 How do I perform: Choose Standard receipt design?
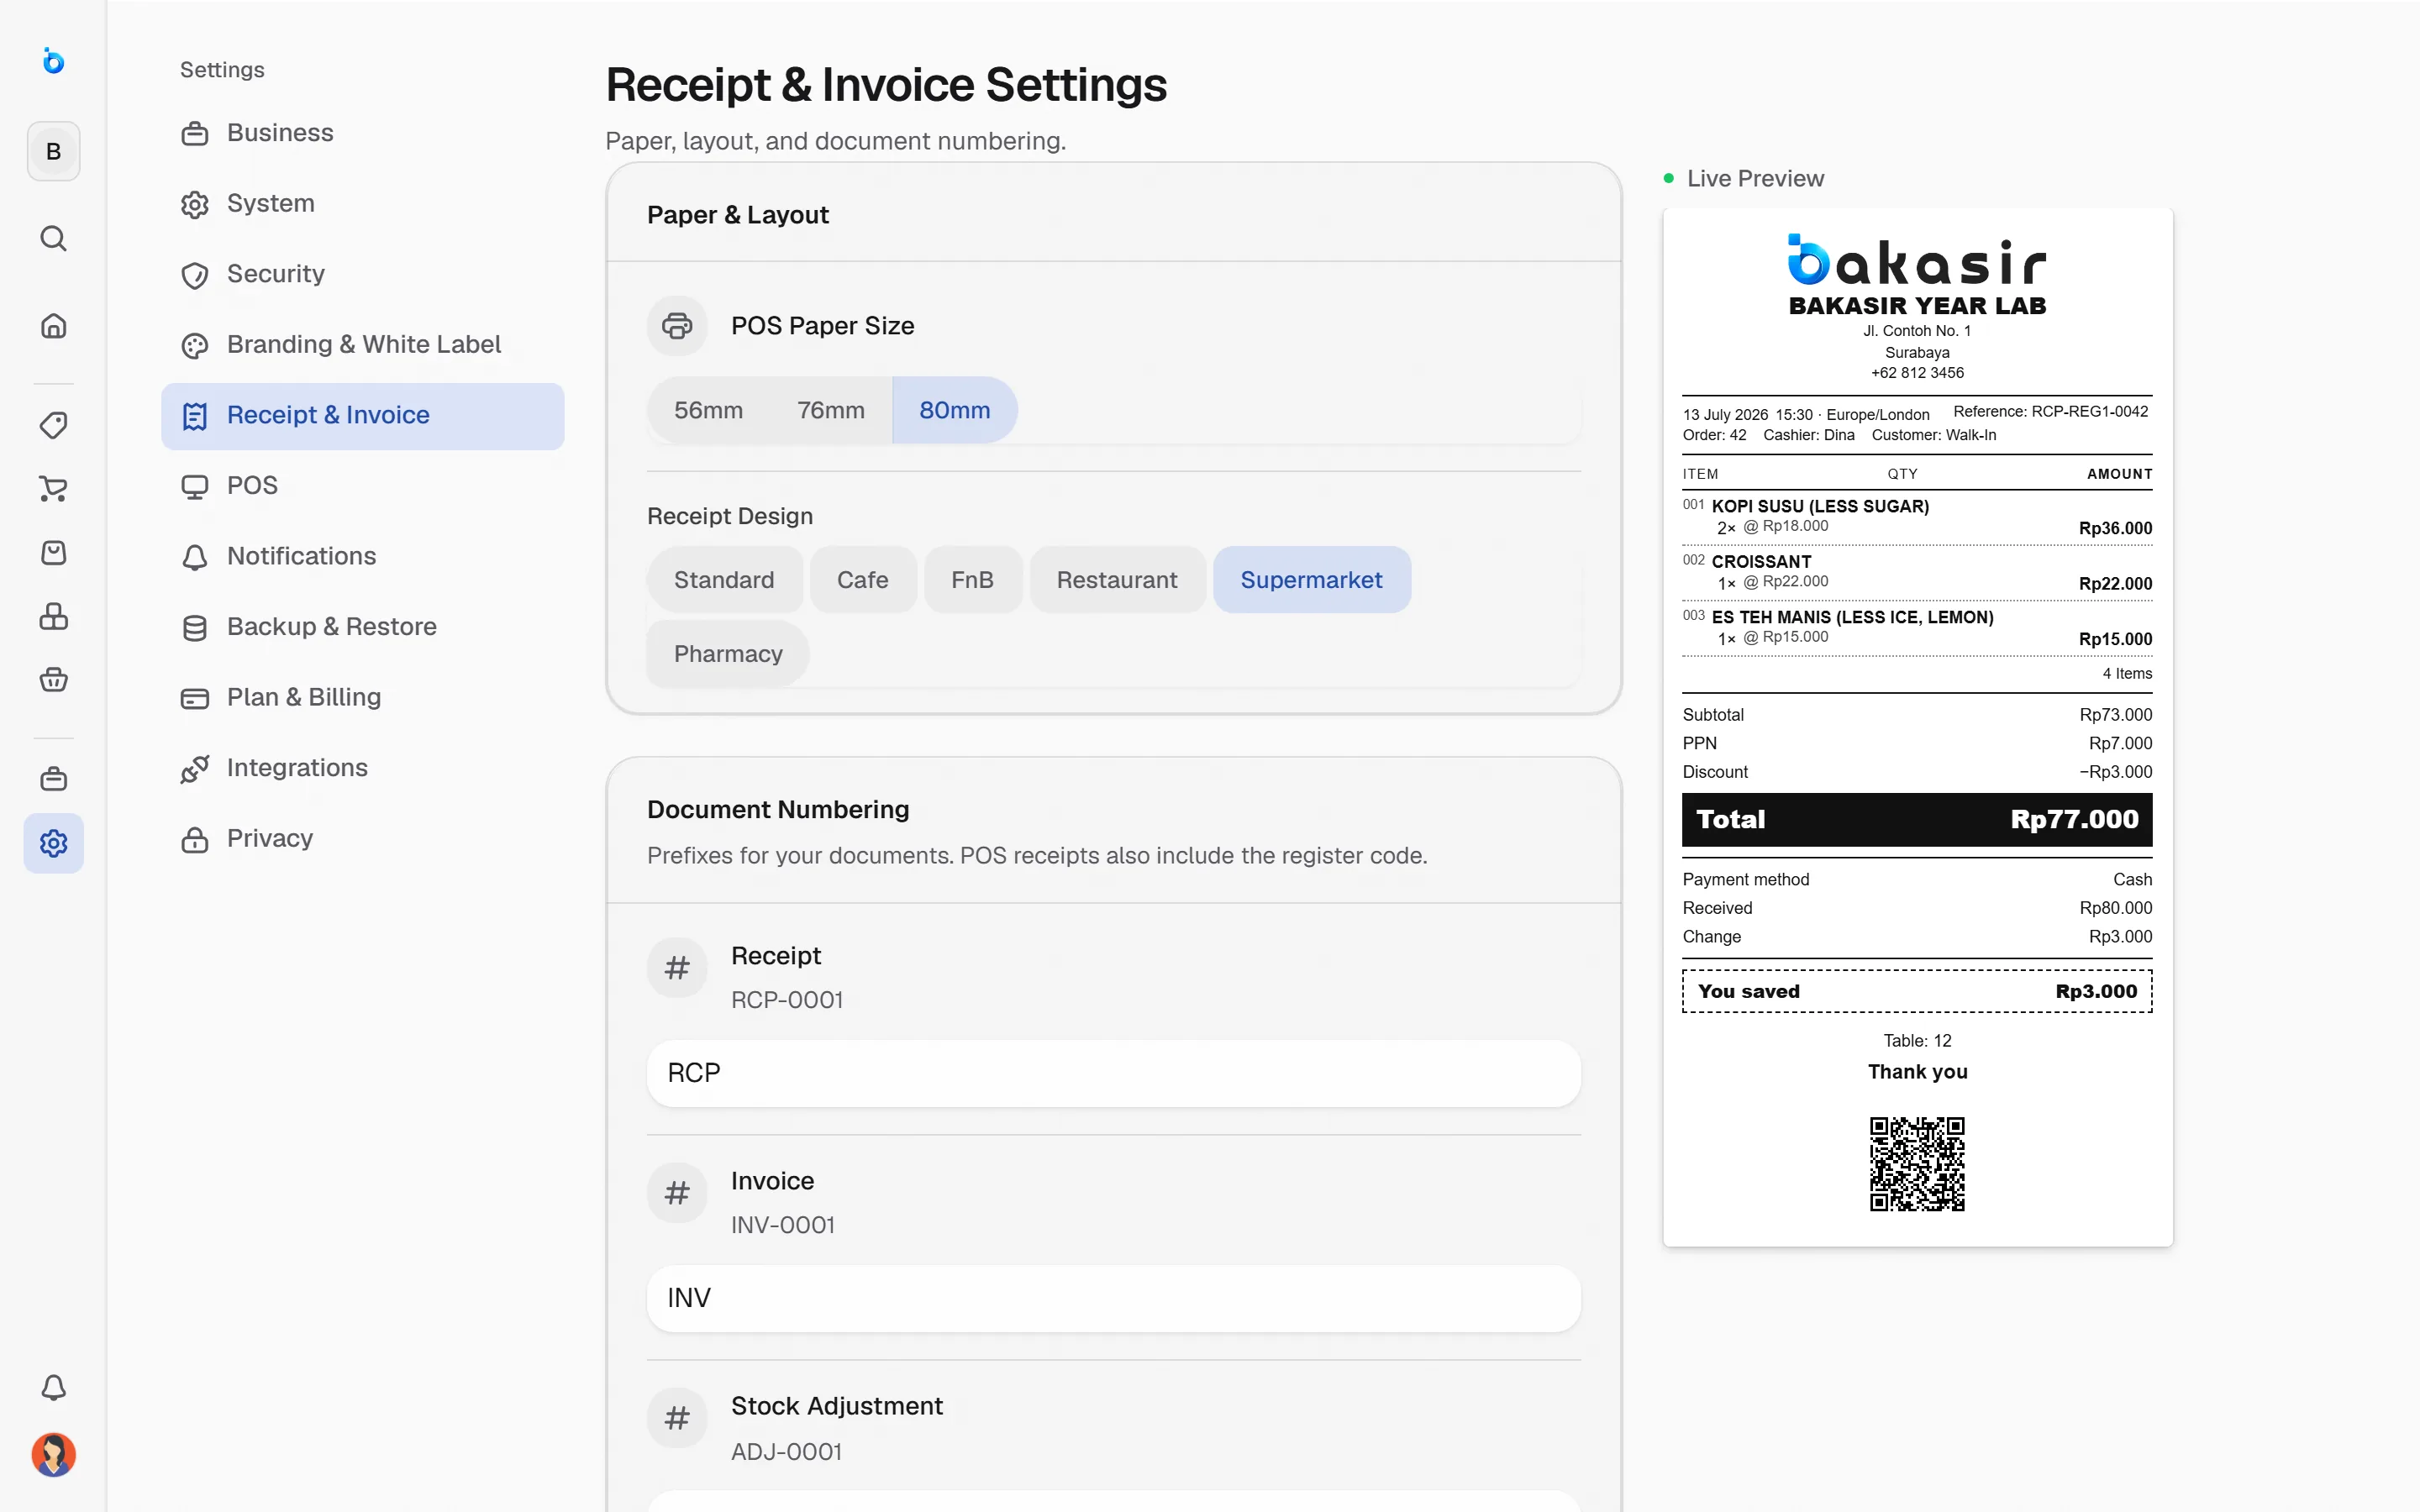pyautogui.click(x=724, y=580)
